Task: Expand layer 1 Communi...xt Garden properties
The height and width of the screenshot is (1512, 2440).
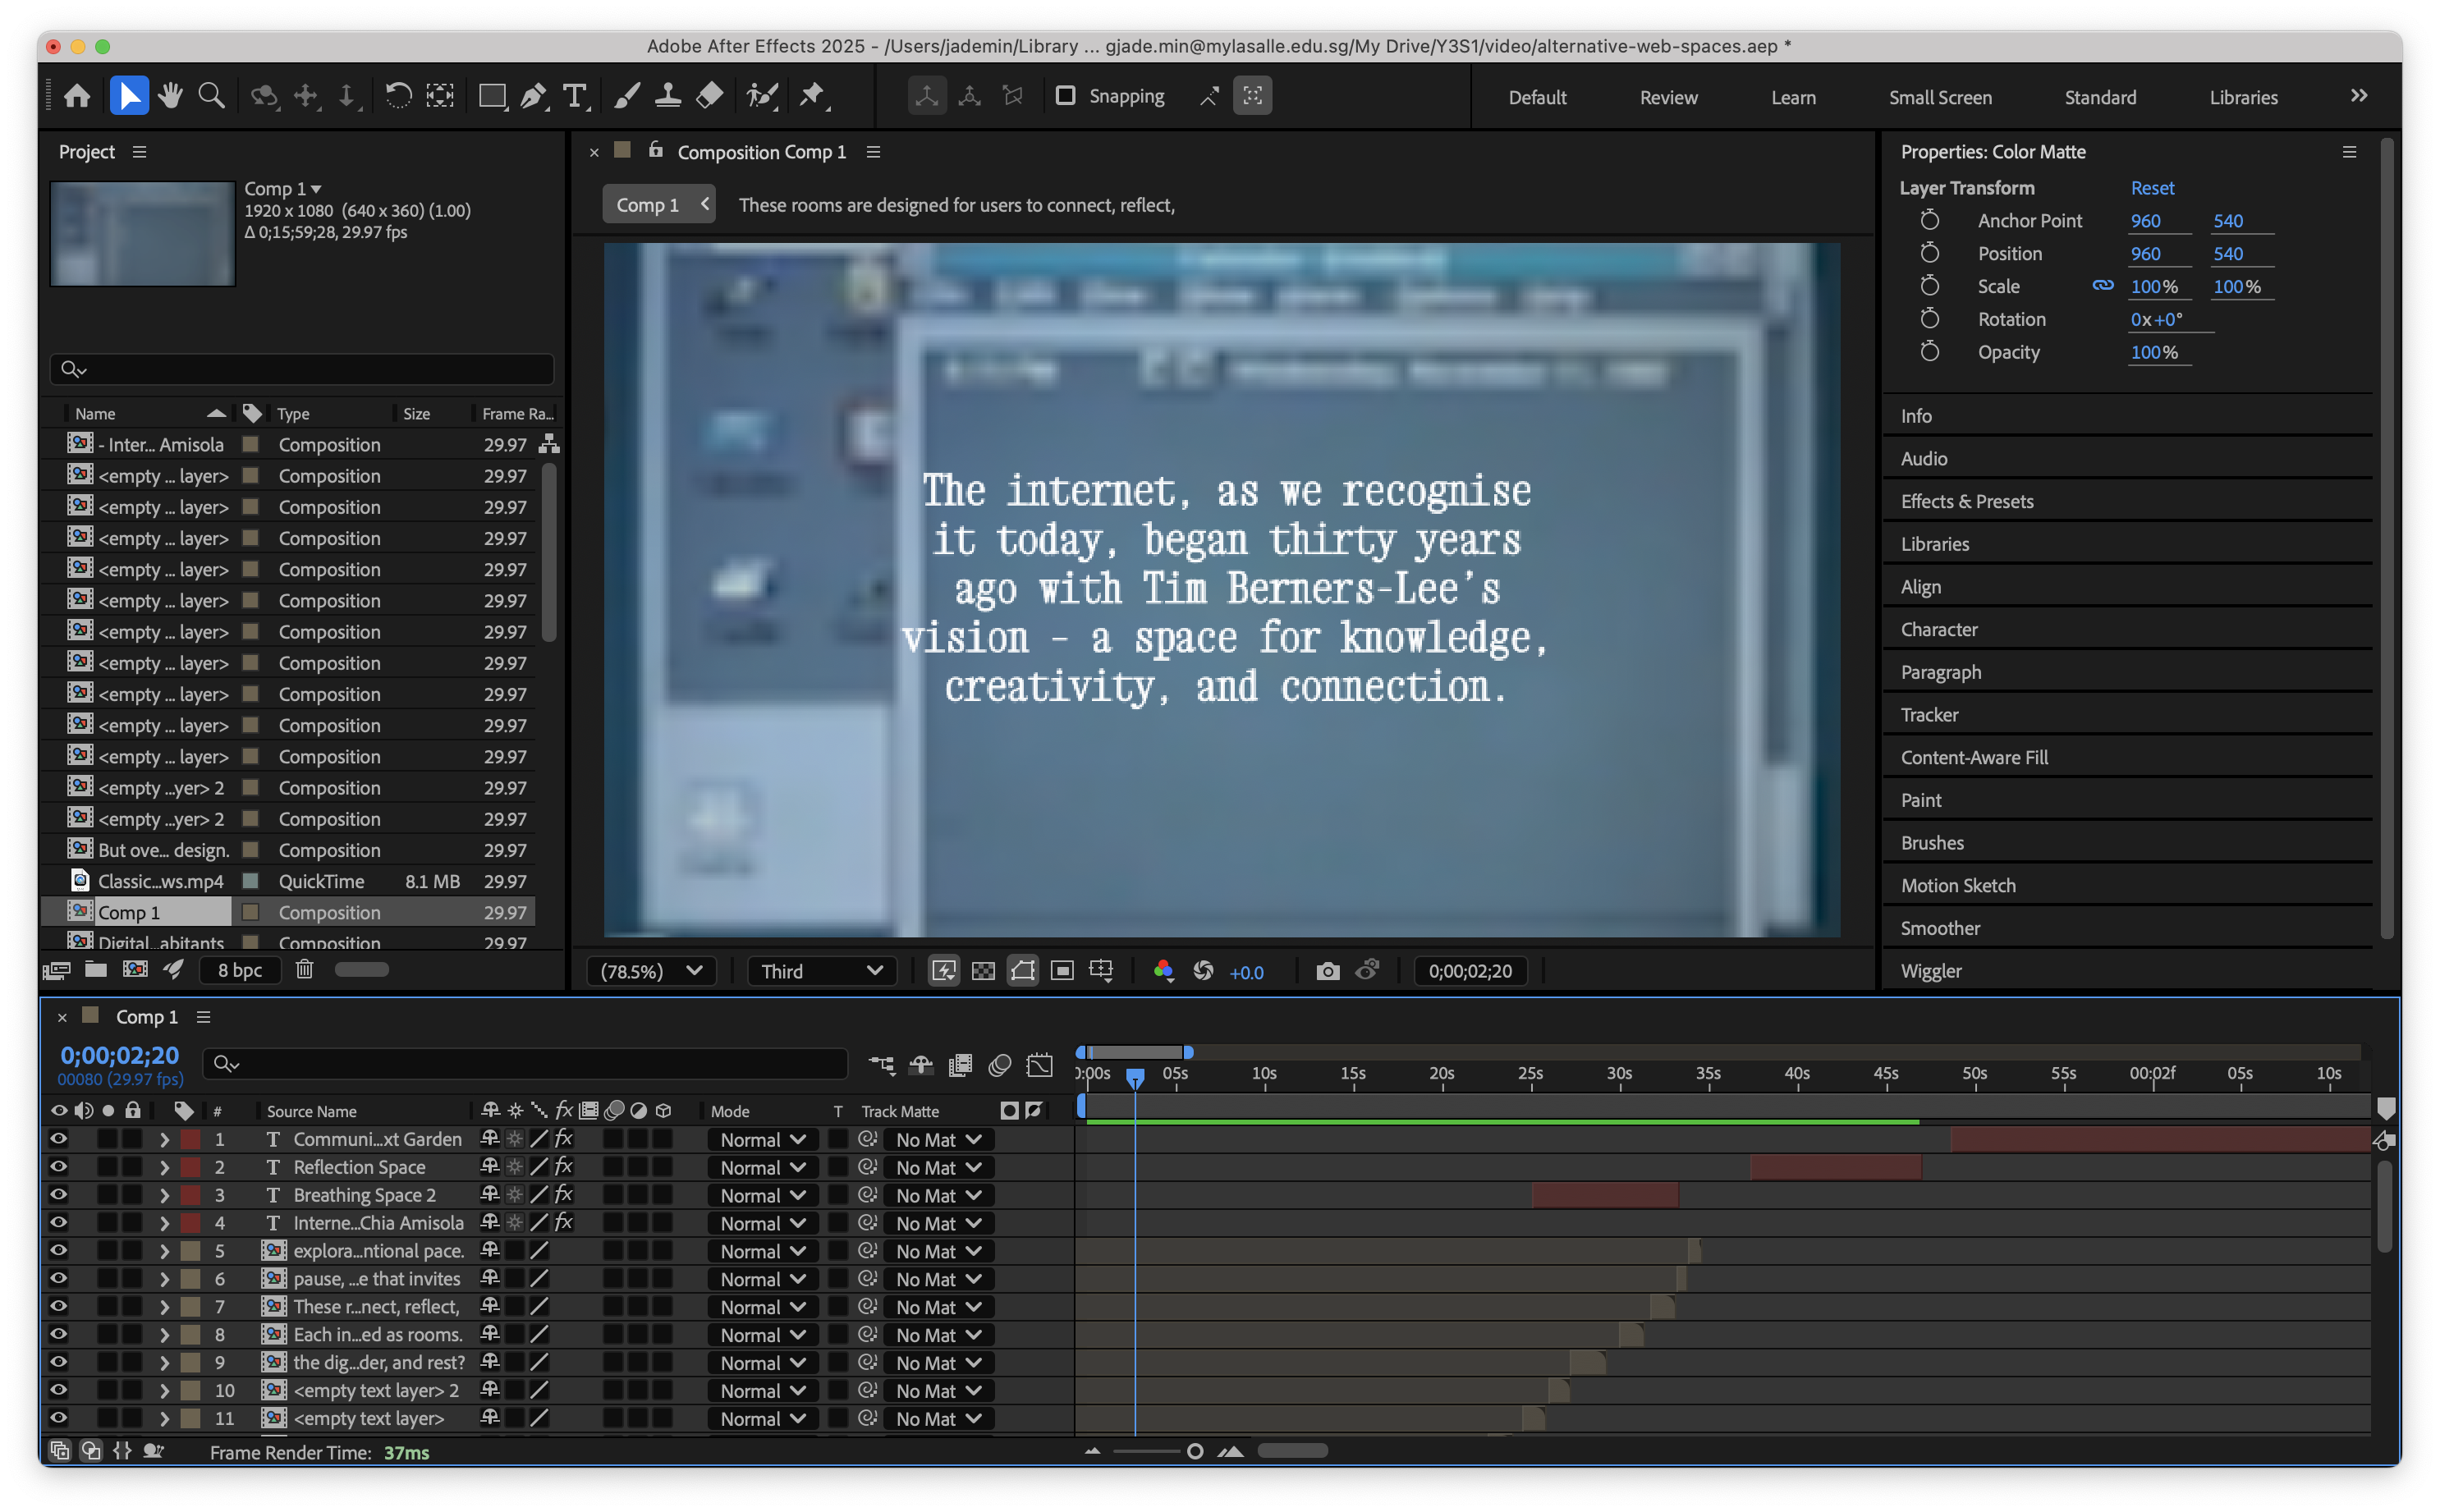Action: [x=165, y=1139]
